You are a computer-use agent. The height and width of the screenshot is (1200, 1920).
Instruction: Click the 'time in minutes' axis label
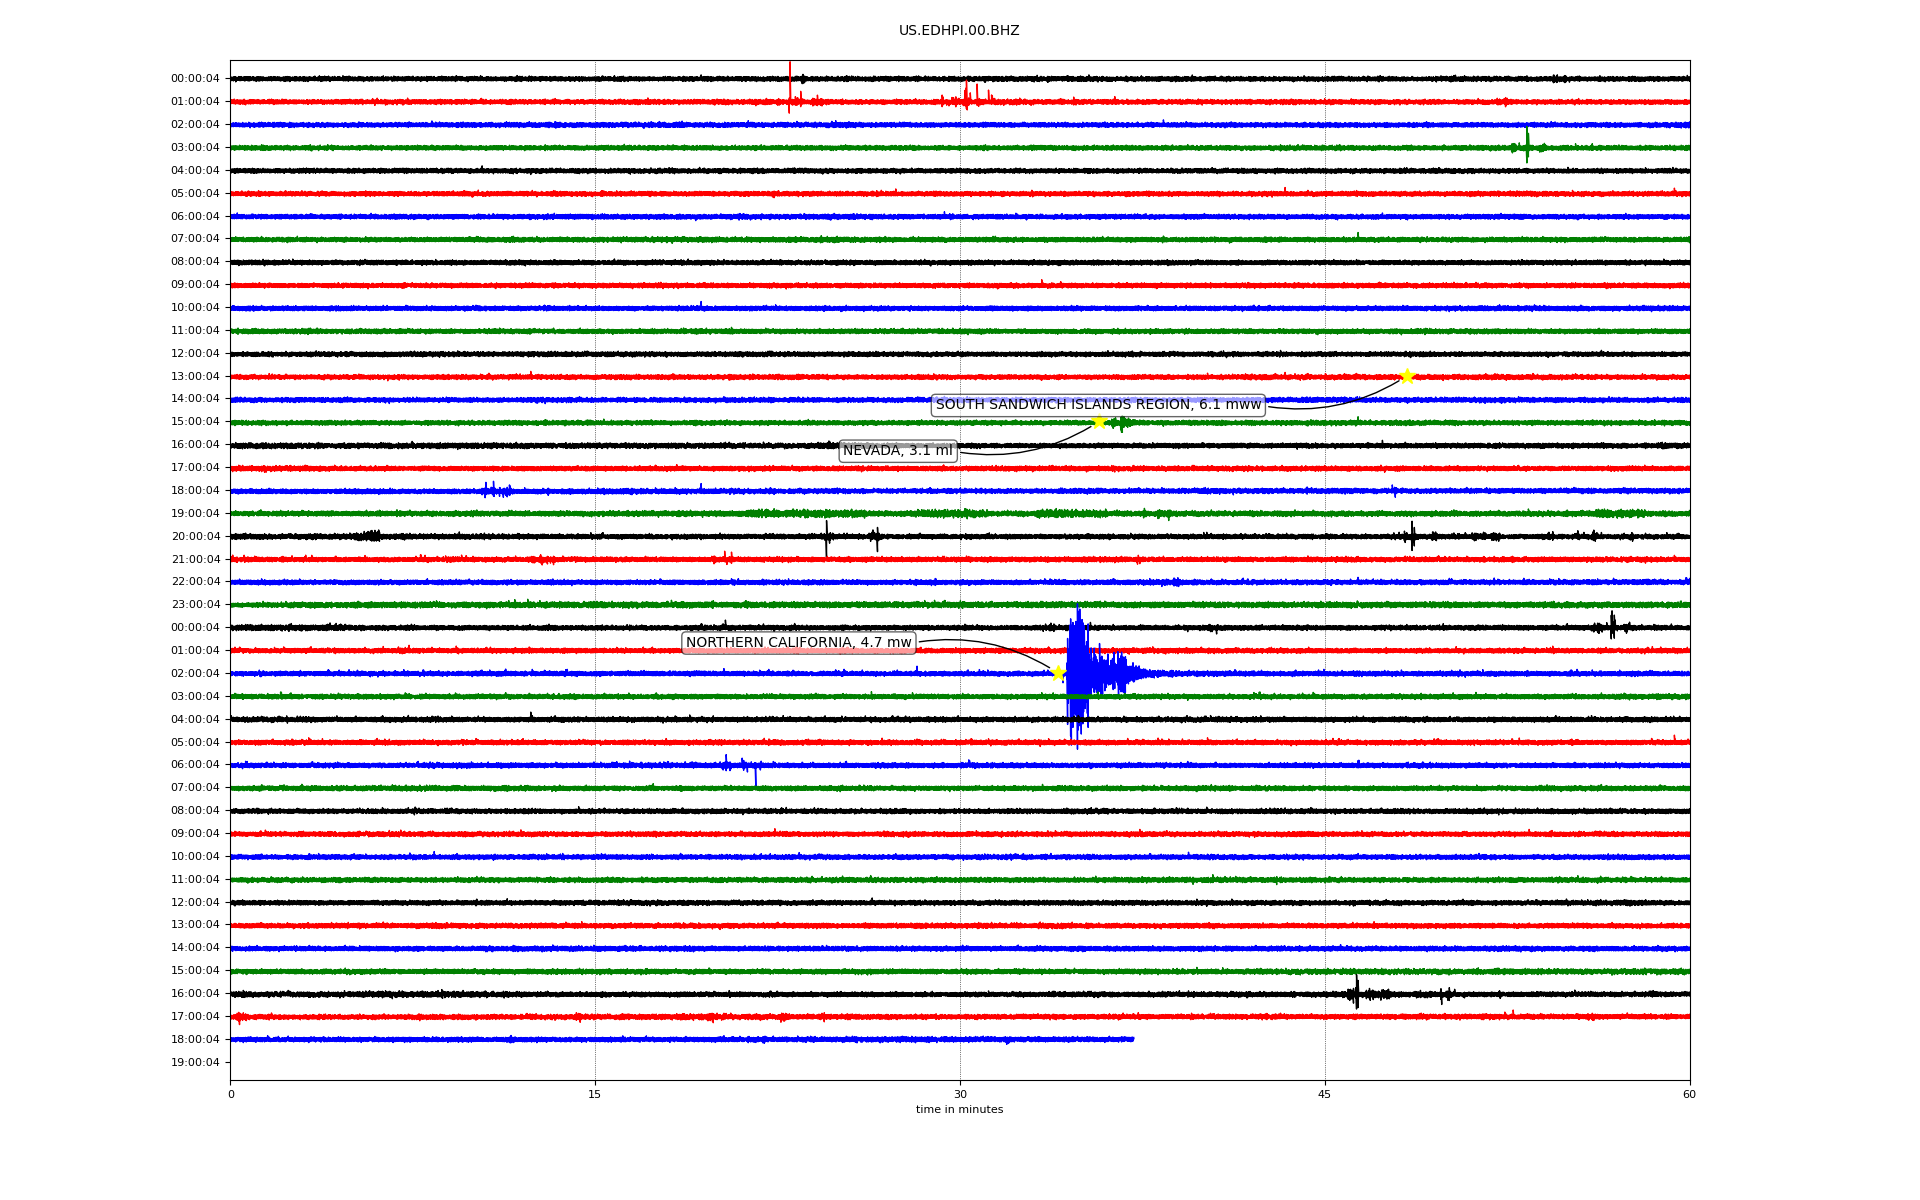959,1110
